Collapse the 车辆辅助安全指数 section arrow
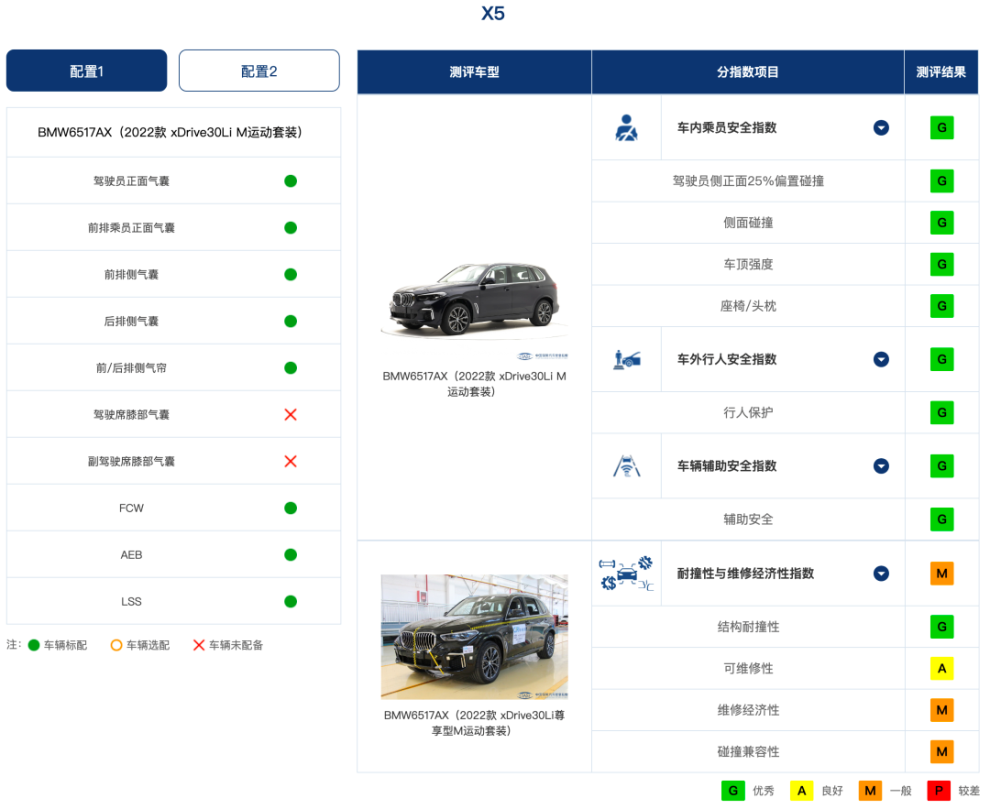Screen dimensions: 990x809 click(881, 466)
